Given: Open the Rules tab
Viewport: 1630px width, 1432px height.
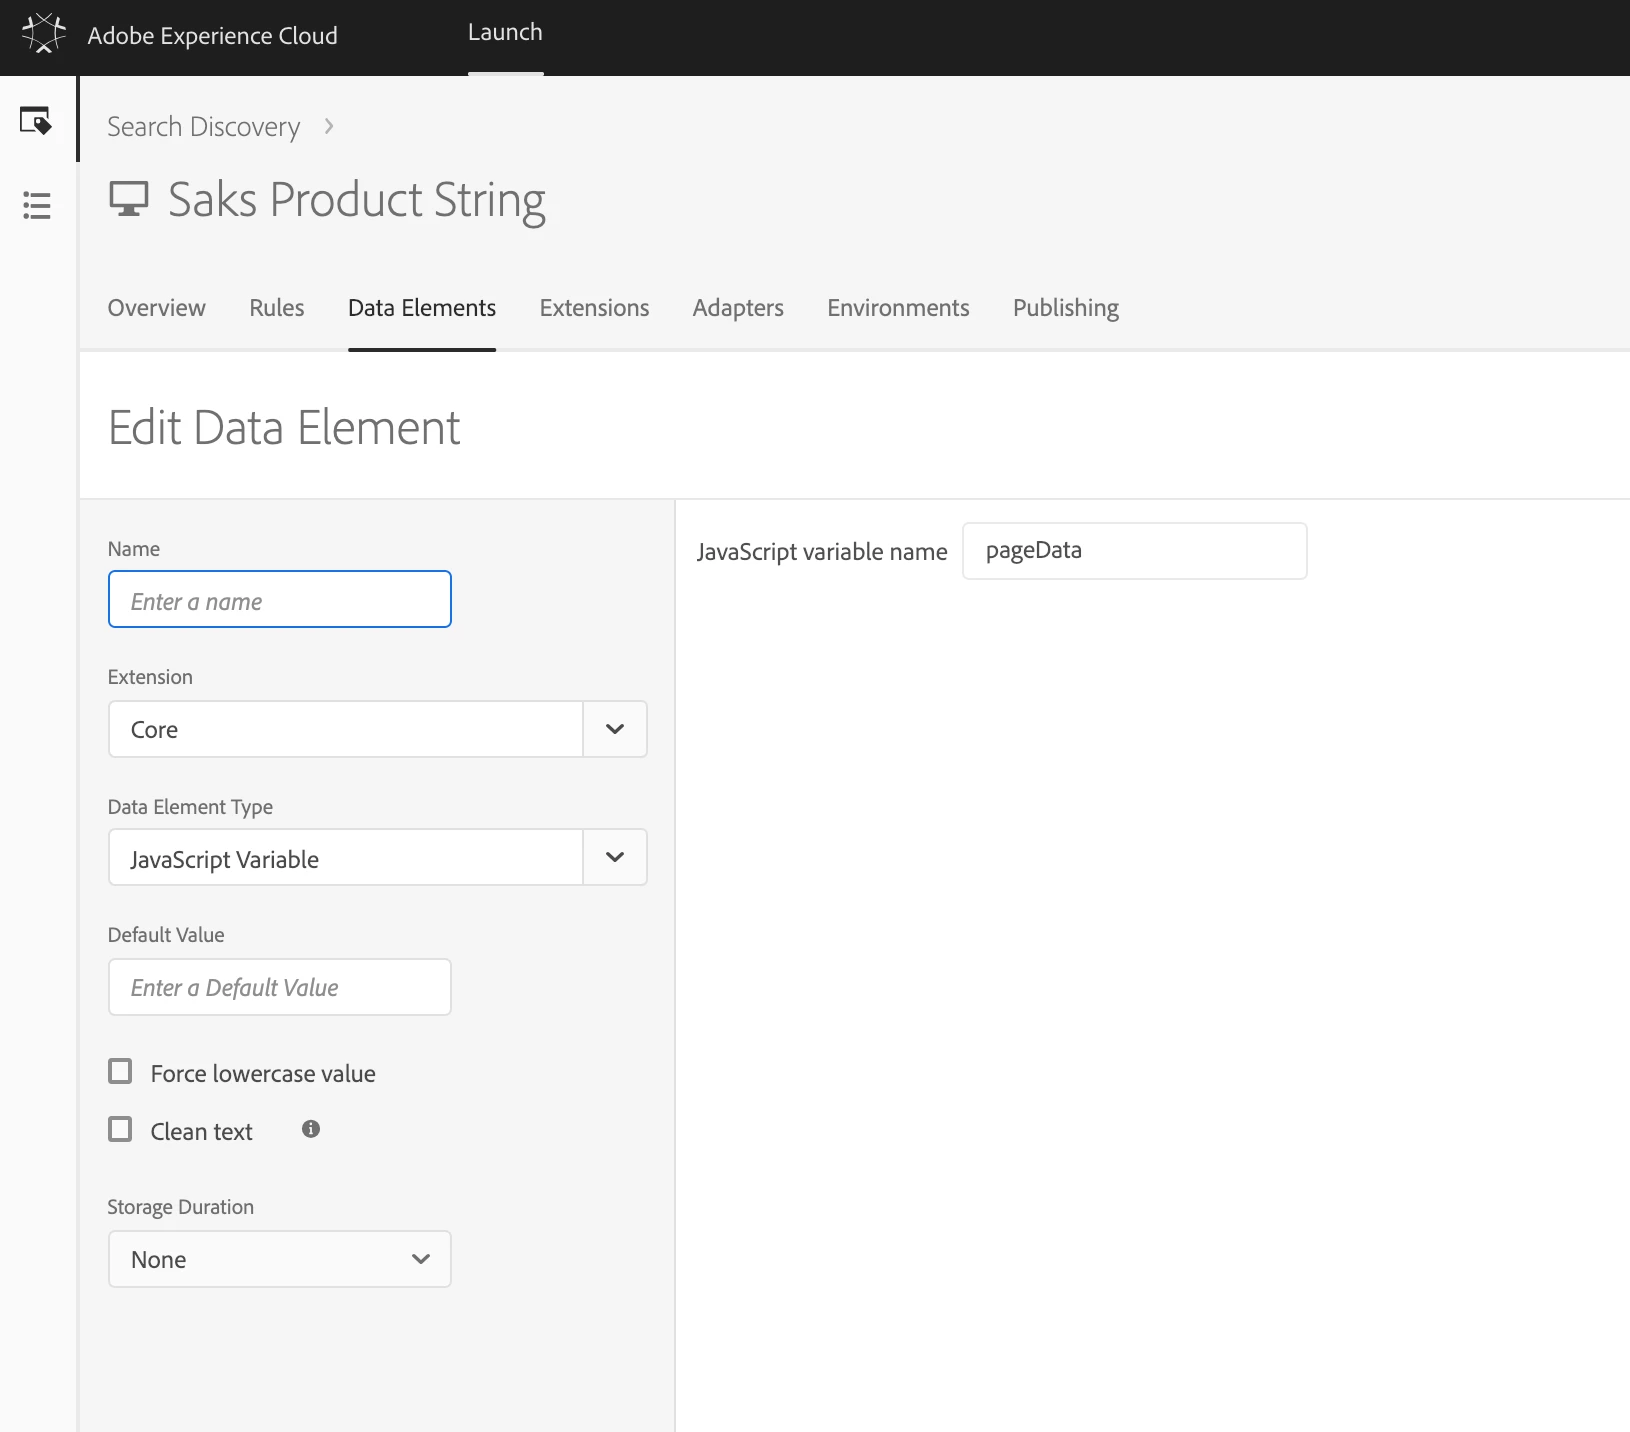Looking at the screenshot, I should [x=277, y=308].
